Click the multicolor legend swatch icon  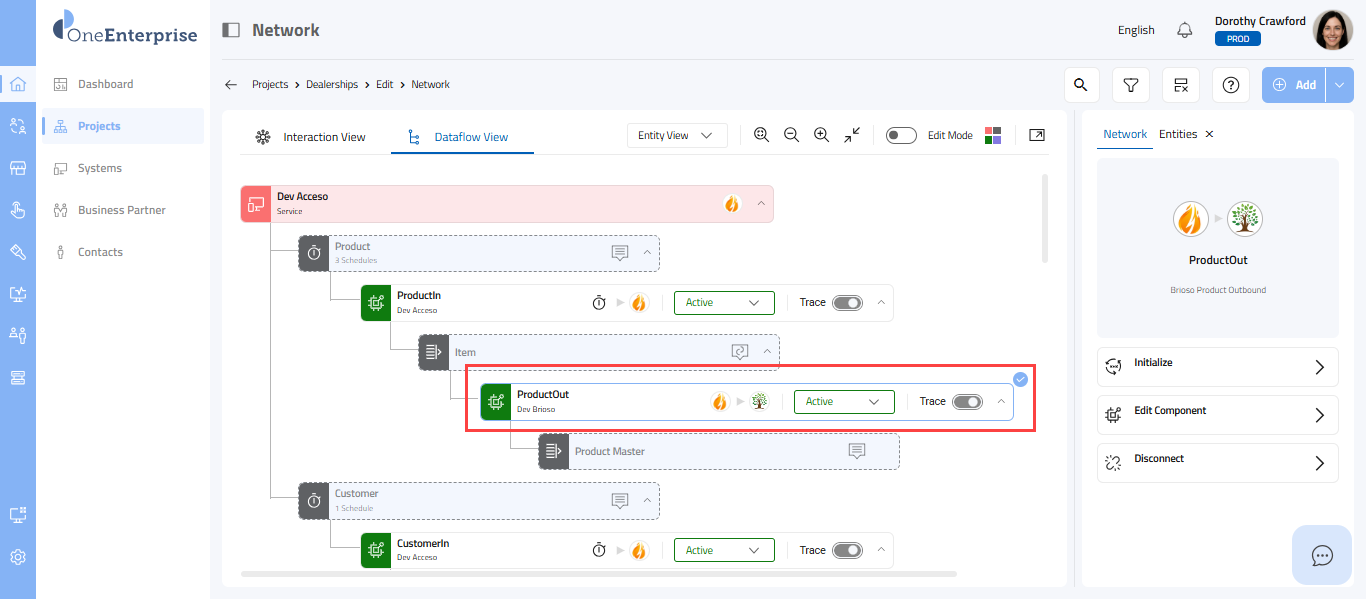pos(993,135)
